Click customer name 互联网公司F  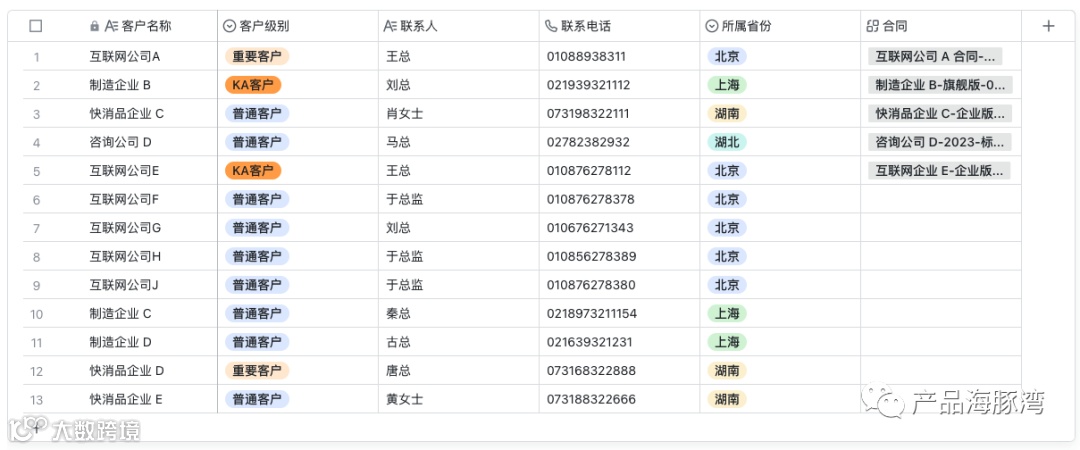pos(124,200)
